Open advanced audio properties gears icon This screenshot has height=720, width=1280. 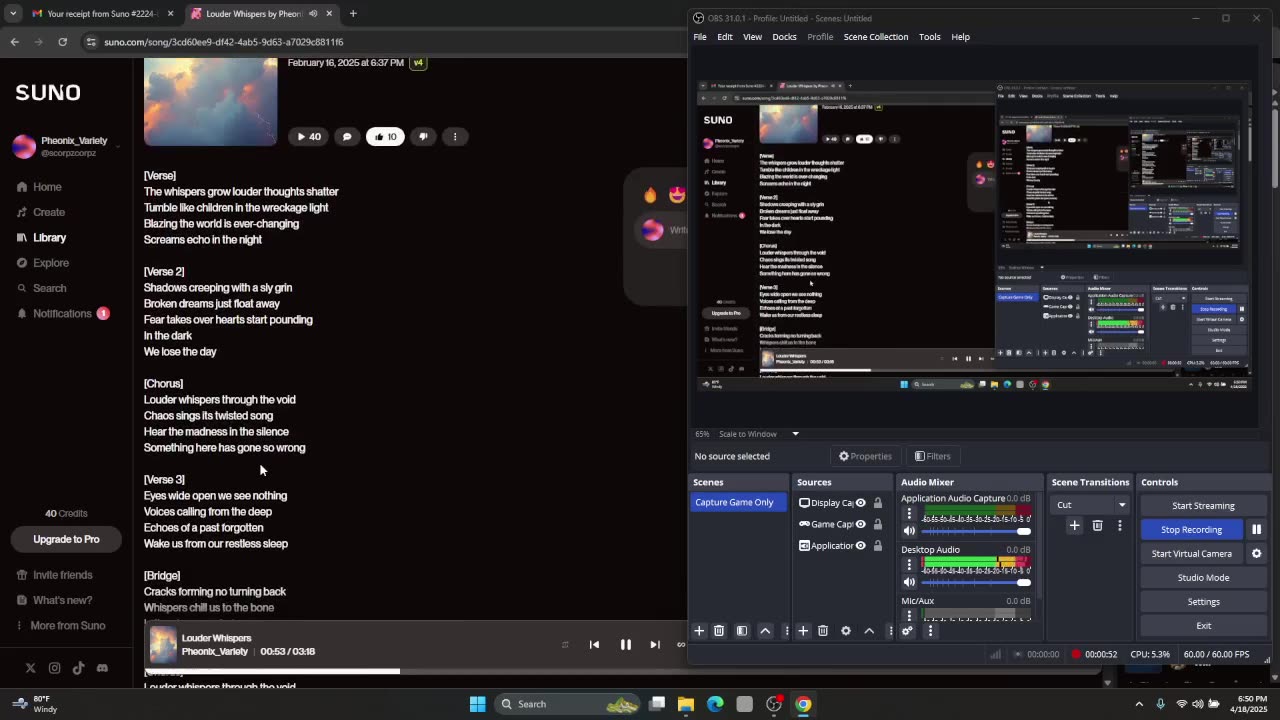907,631
